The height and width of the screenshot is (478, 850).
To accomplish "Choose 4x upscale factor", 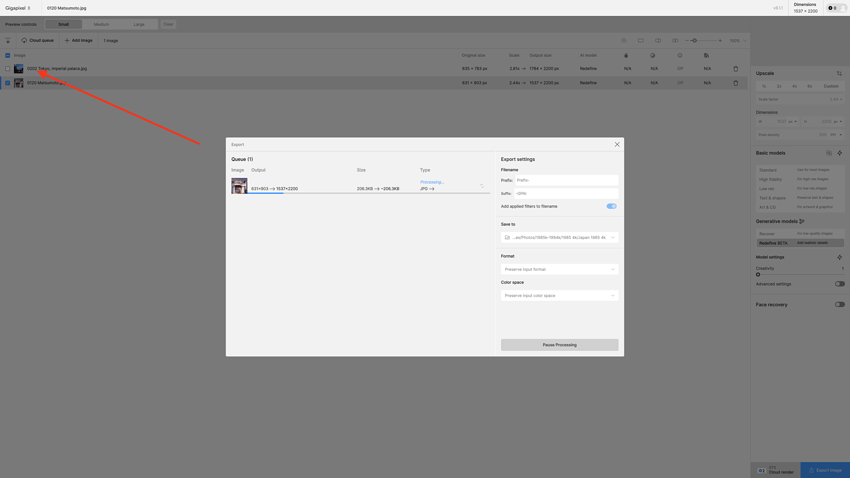I will click(x=794, y=86).
